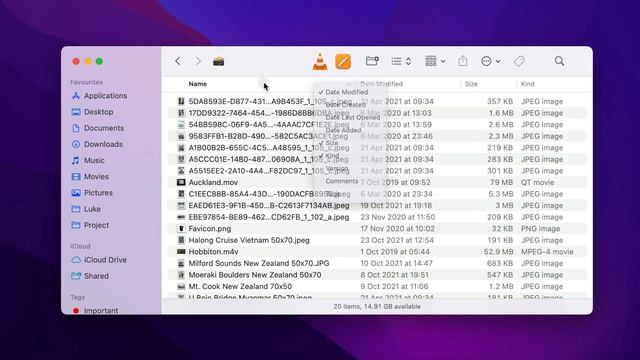Open the ellipsis Action menu
640x360 pixels.
coord(490,61)
